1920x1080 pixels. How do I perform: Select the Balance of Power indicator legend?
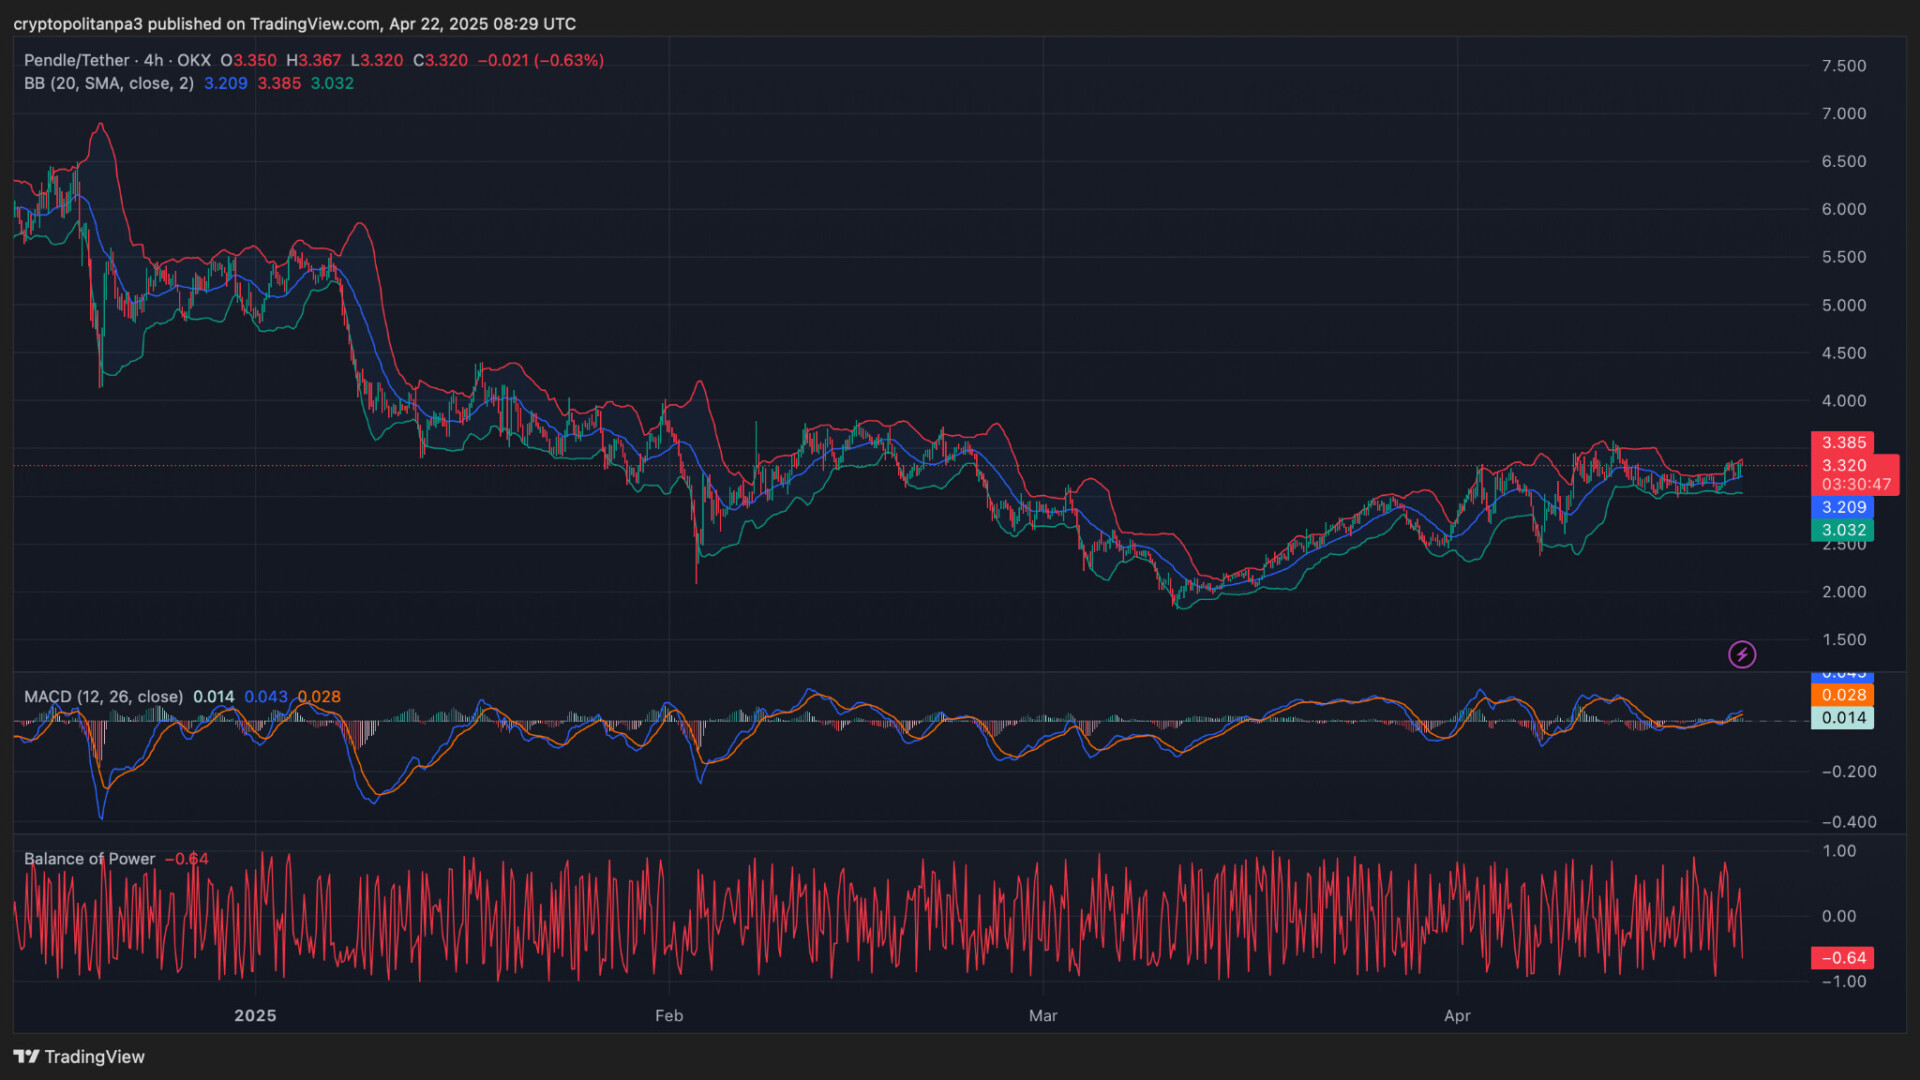pos(89,859)
